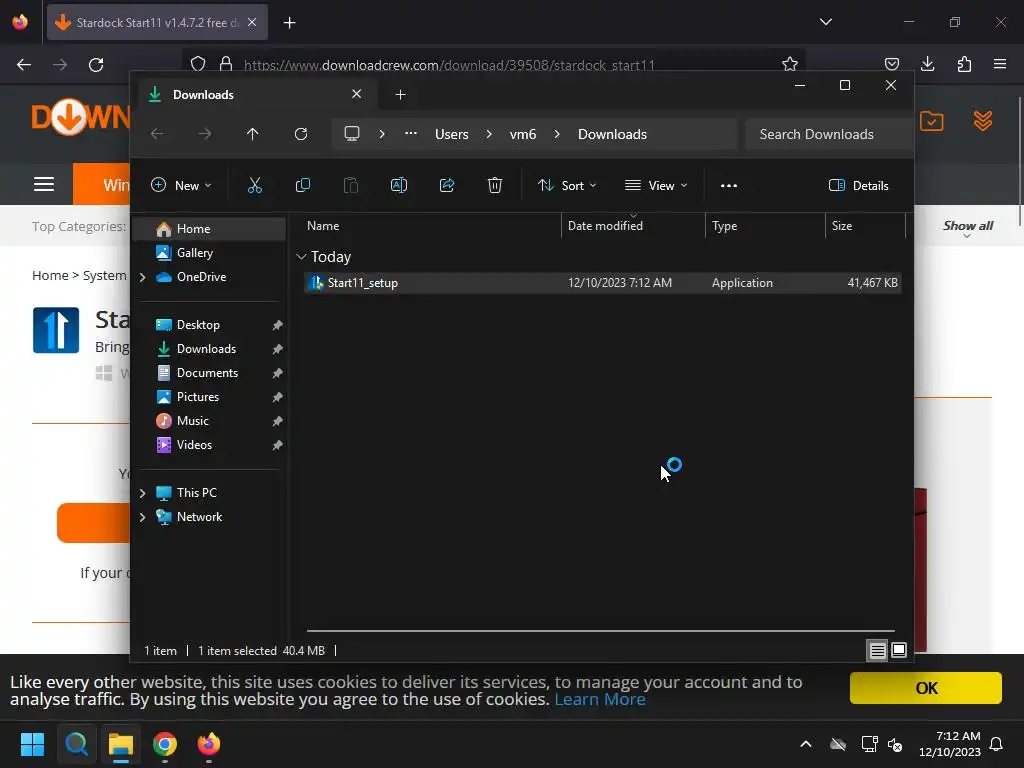Sort by the Type column header

click(765, 226)
